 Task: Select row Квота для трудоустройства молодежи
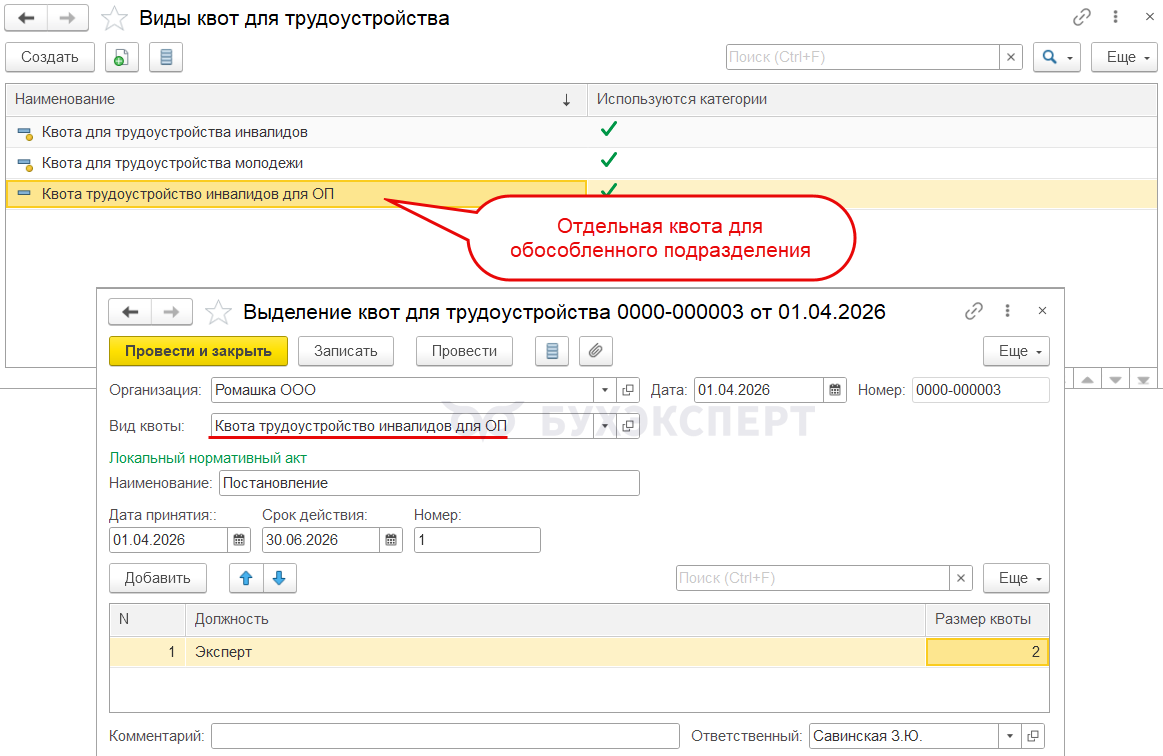click(x=582, y=163)
